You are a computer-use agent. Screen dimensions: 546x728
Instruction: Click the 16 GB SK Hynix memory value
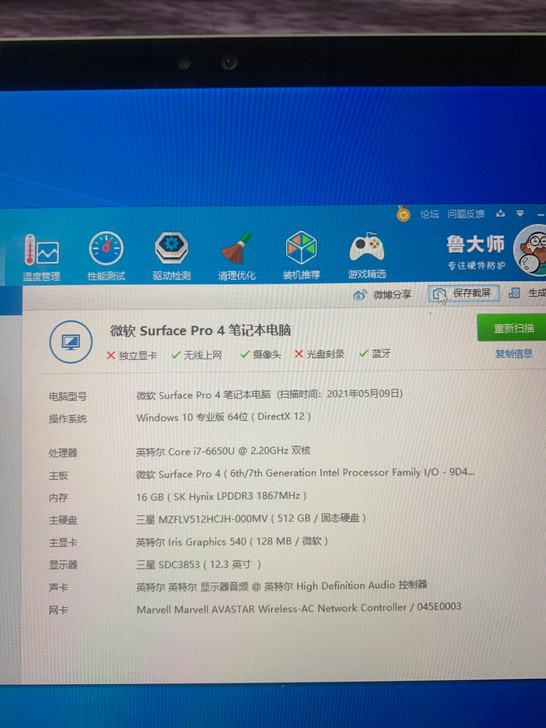coord(221,496)
